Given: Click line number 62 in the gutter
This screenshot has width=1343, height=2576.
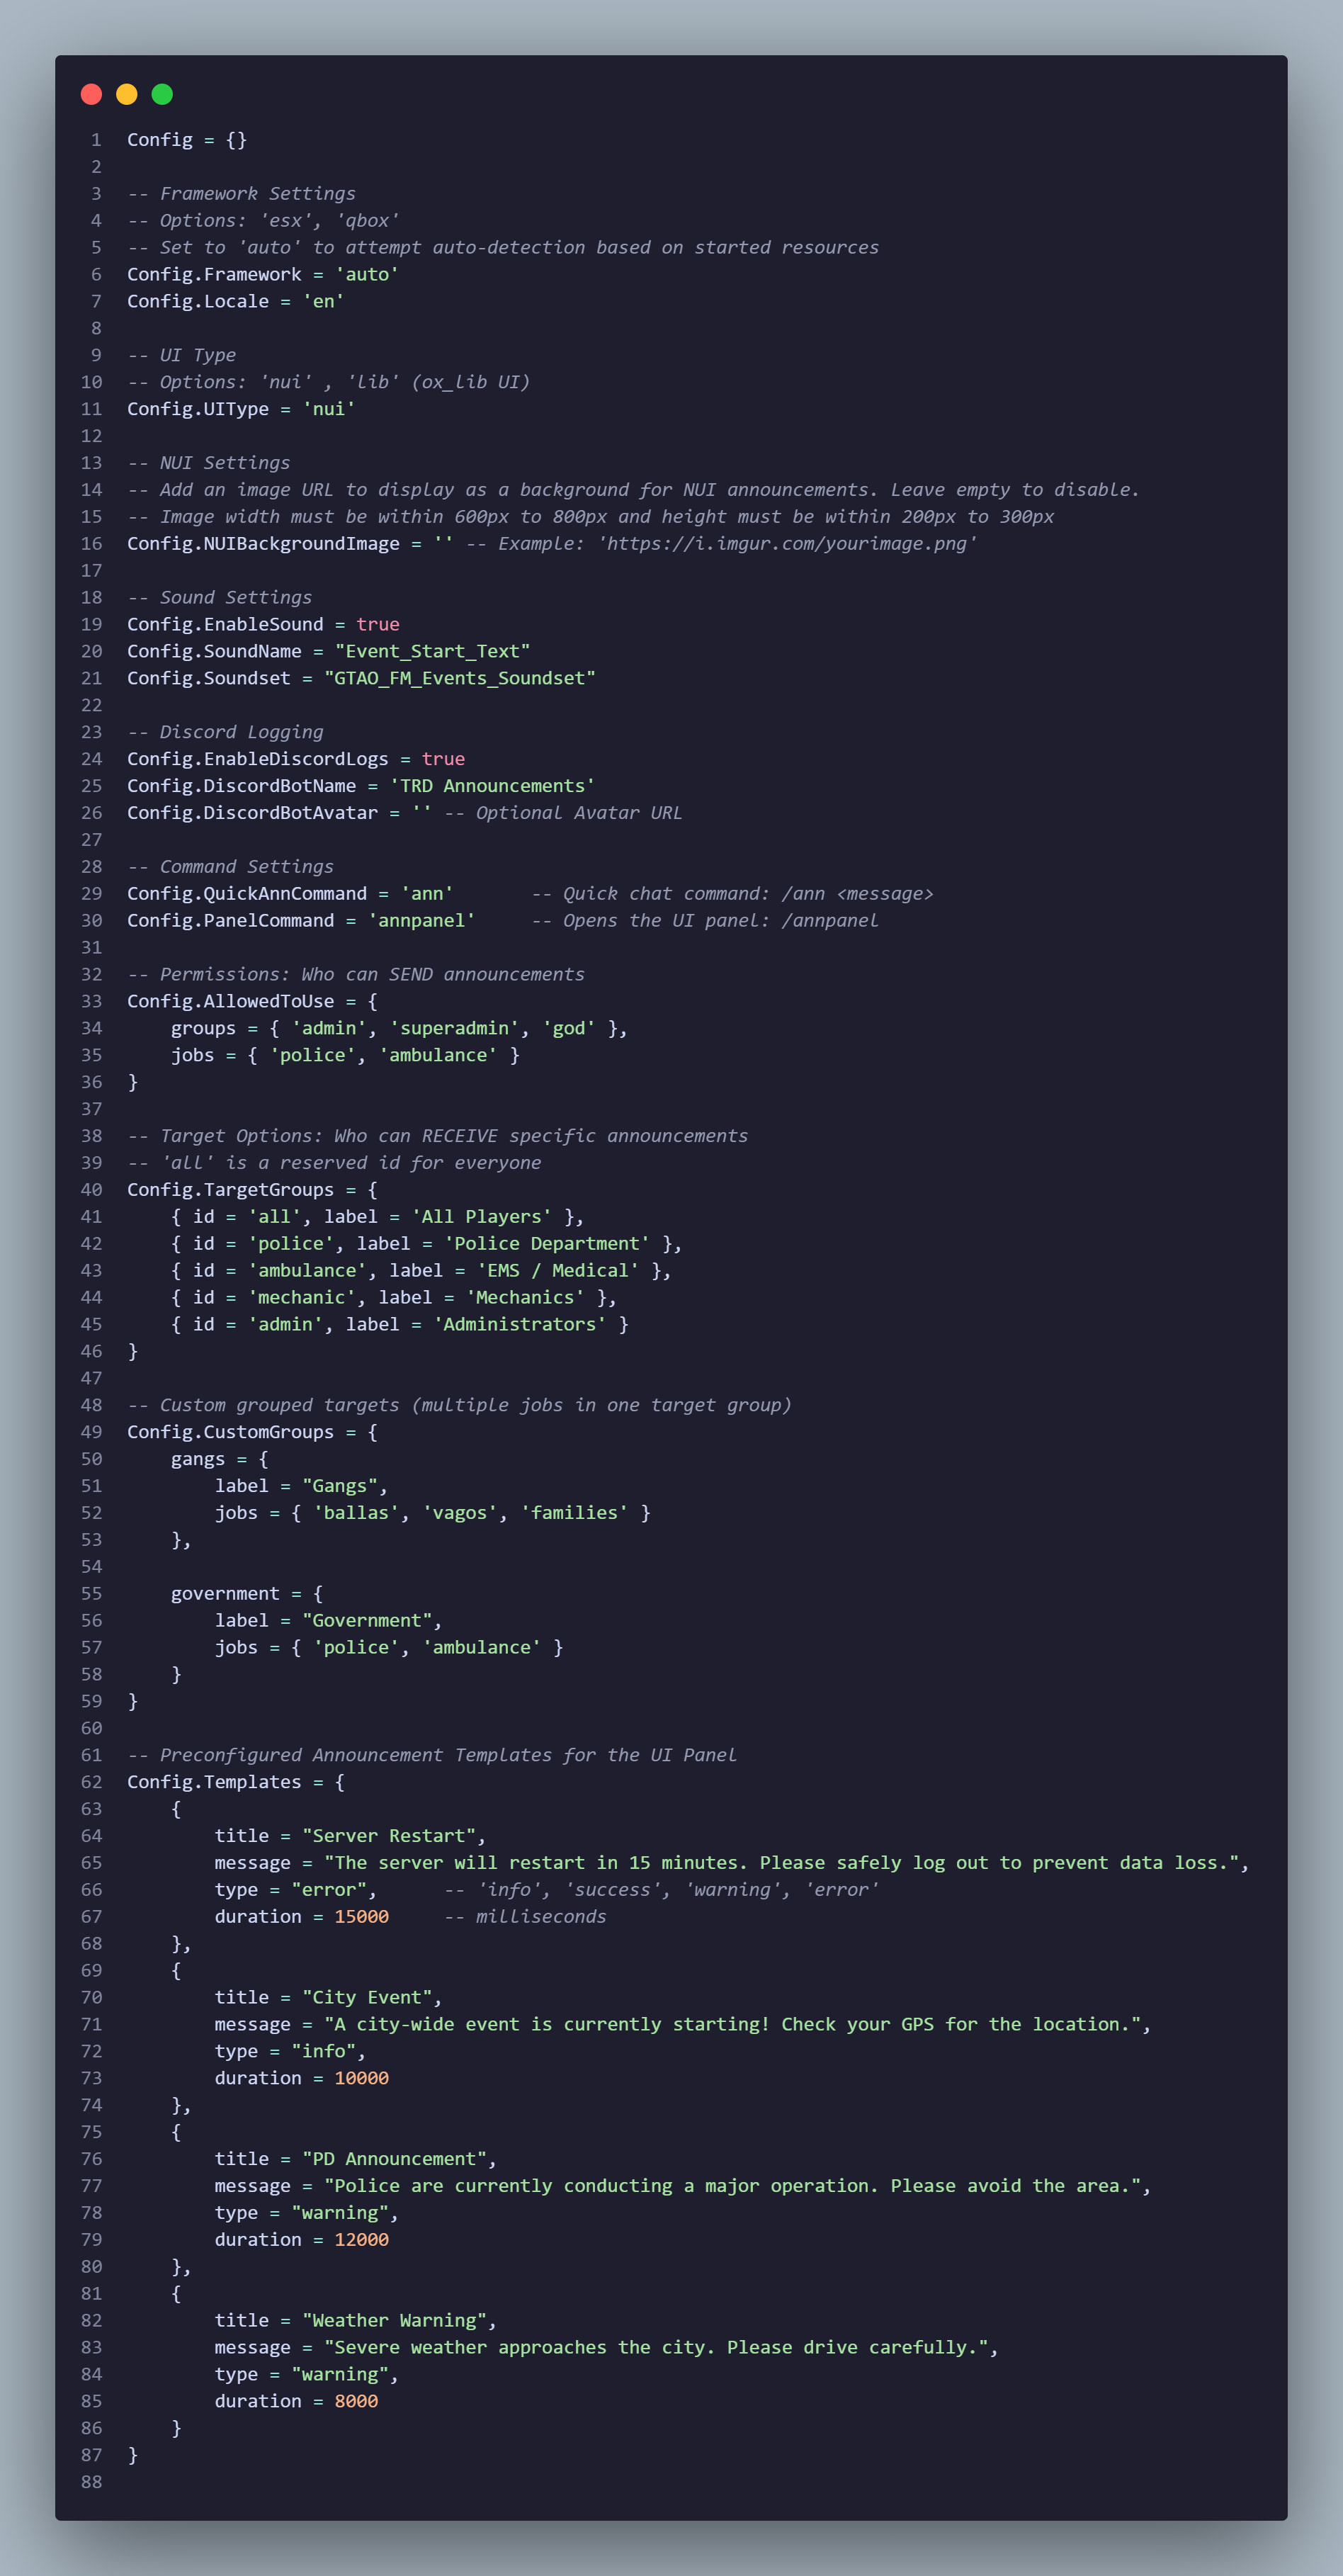Looking at the screenshot, I should (92, 1782).
